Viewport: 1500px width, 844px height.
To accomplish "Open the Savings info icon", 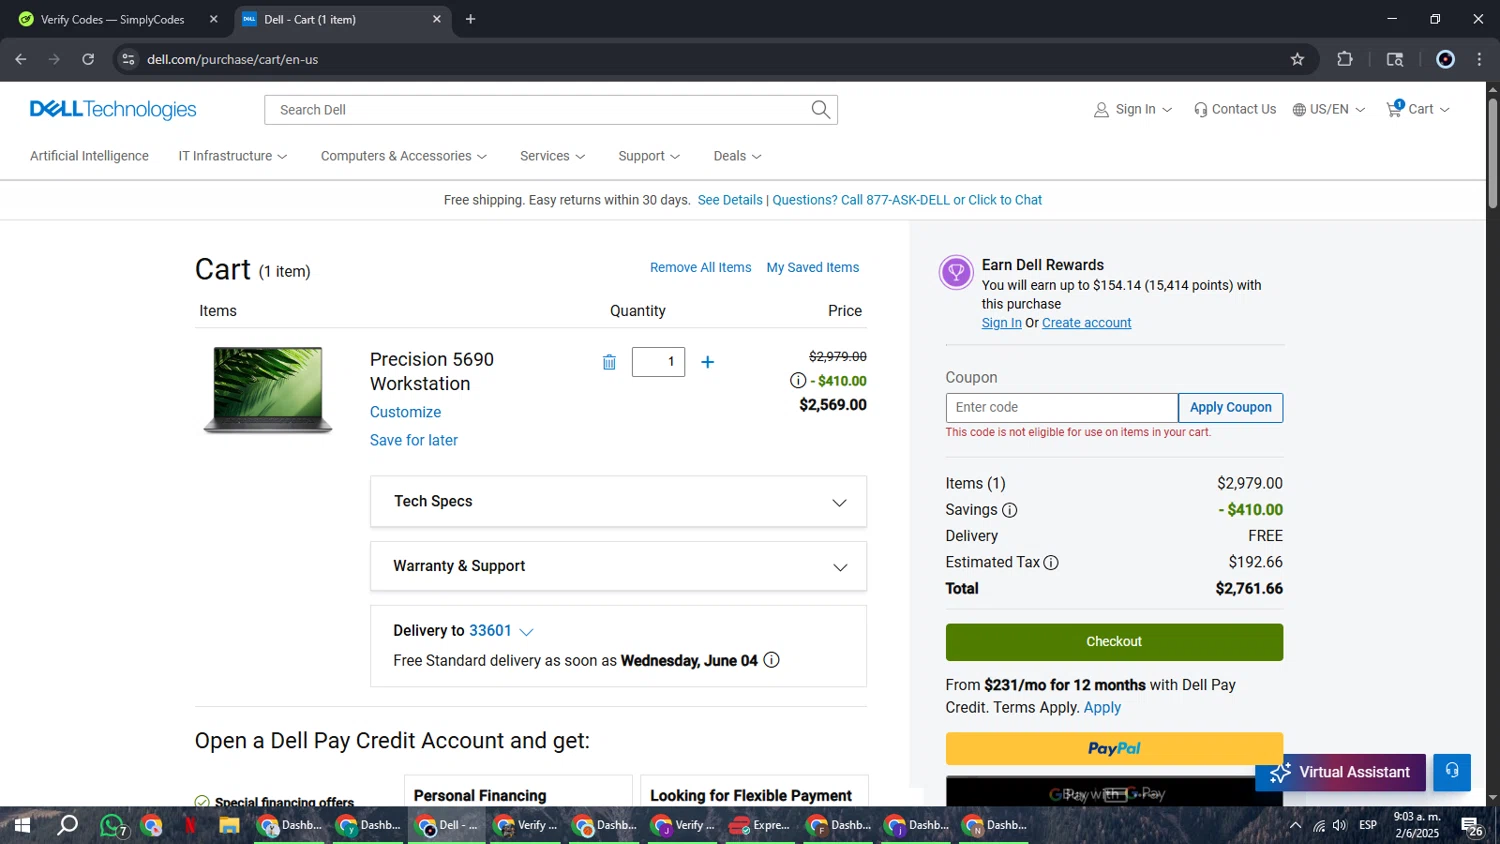I will 1010,510.
